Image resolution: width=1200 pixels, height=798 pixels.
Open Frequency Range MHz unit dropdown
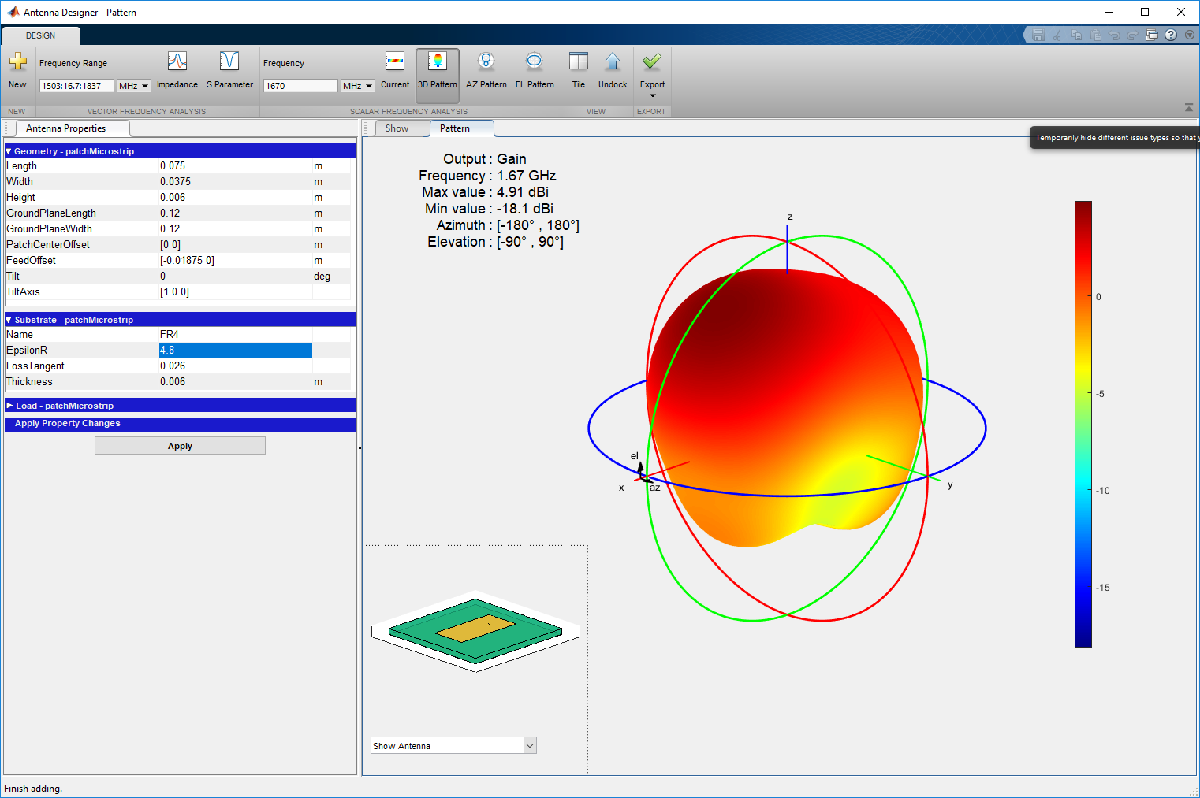coord(135,86)
